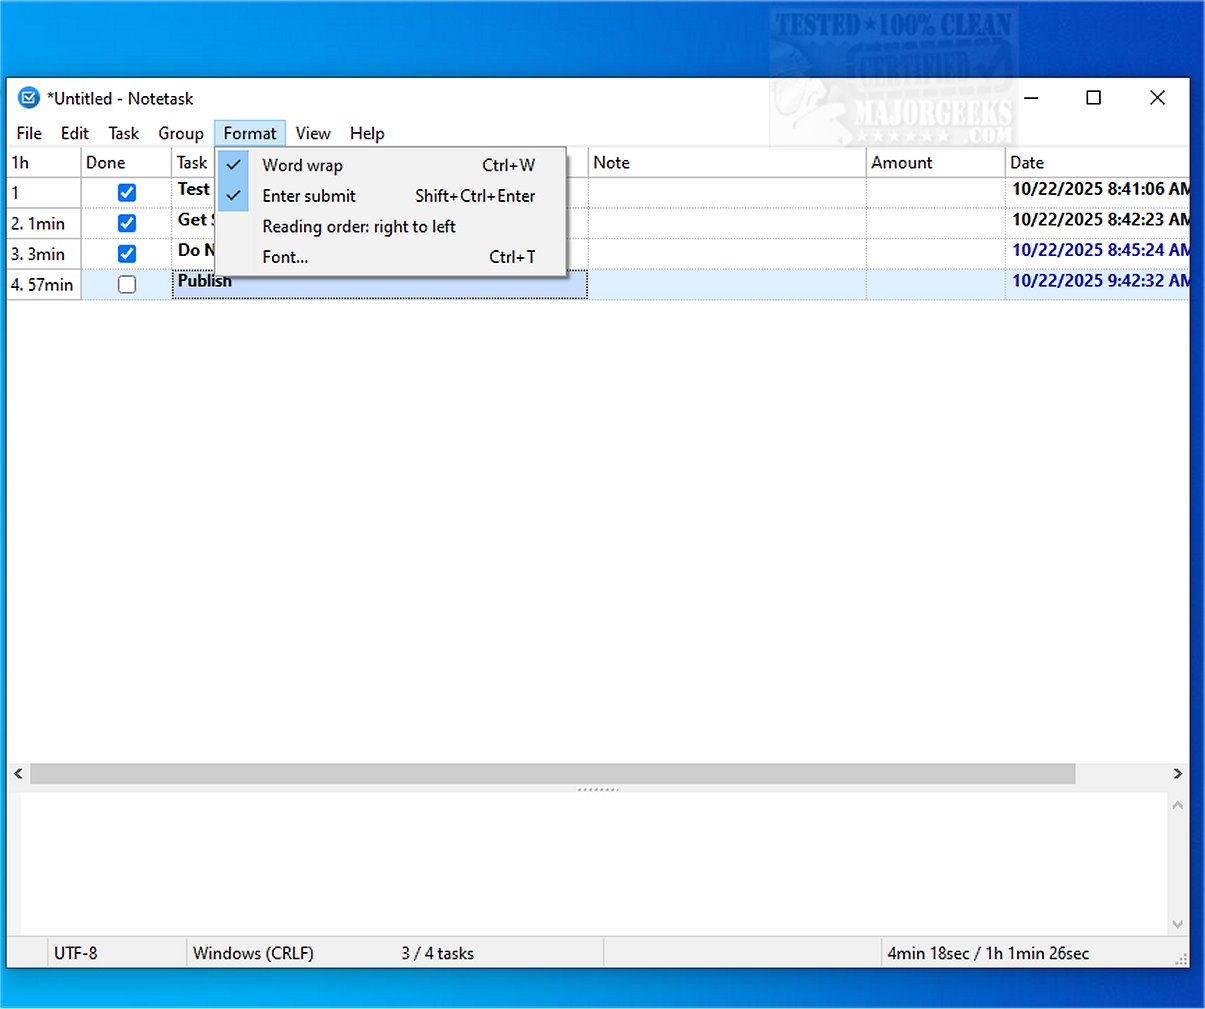Click Windows (CRLF) in status bar
The height and width of the screenshot is (1009, 1205).
[253, 953]
